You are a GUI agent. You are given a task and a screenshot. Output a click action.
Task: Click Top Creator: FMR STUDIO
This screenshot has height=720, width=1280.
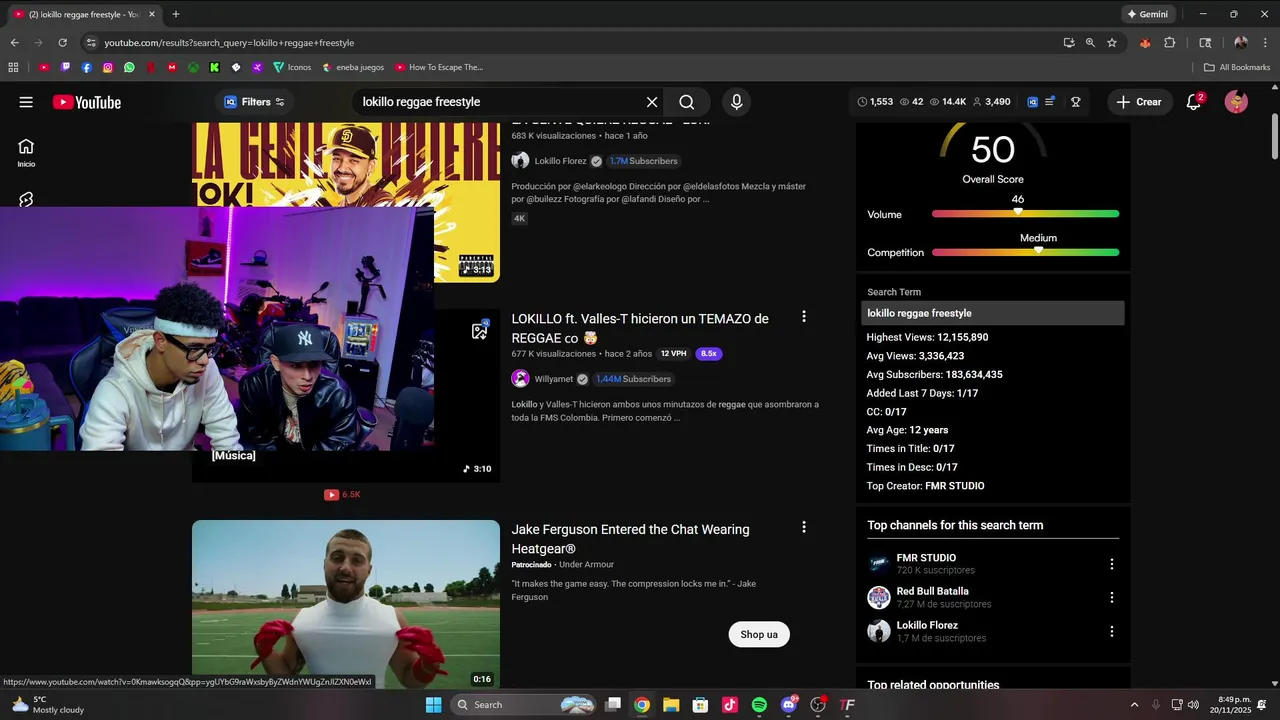(925, 486)
